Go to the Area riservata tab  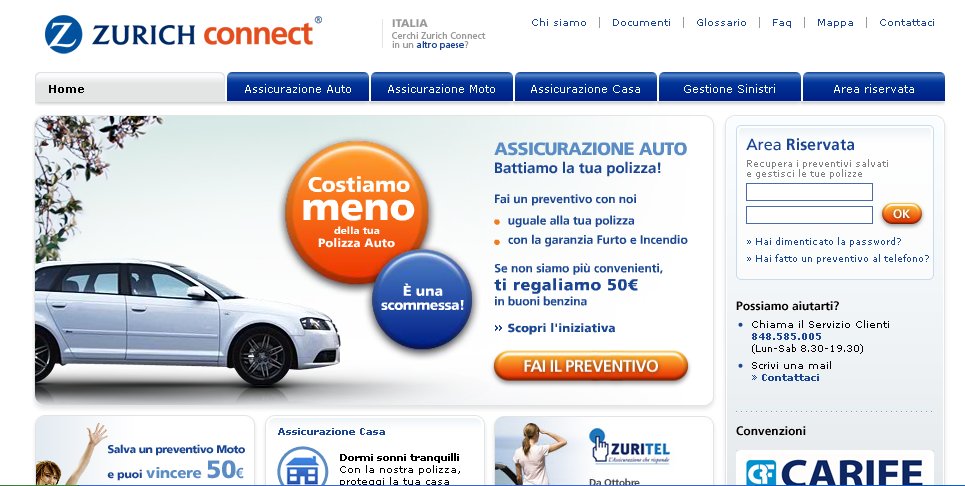(x=873, y=87)
